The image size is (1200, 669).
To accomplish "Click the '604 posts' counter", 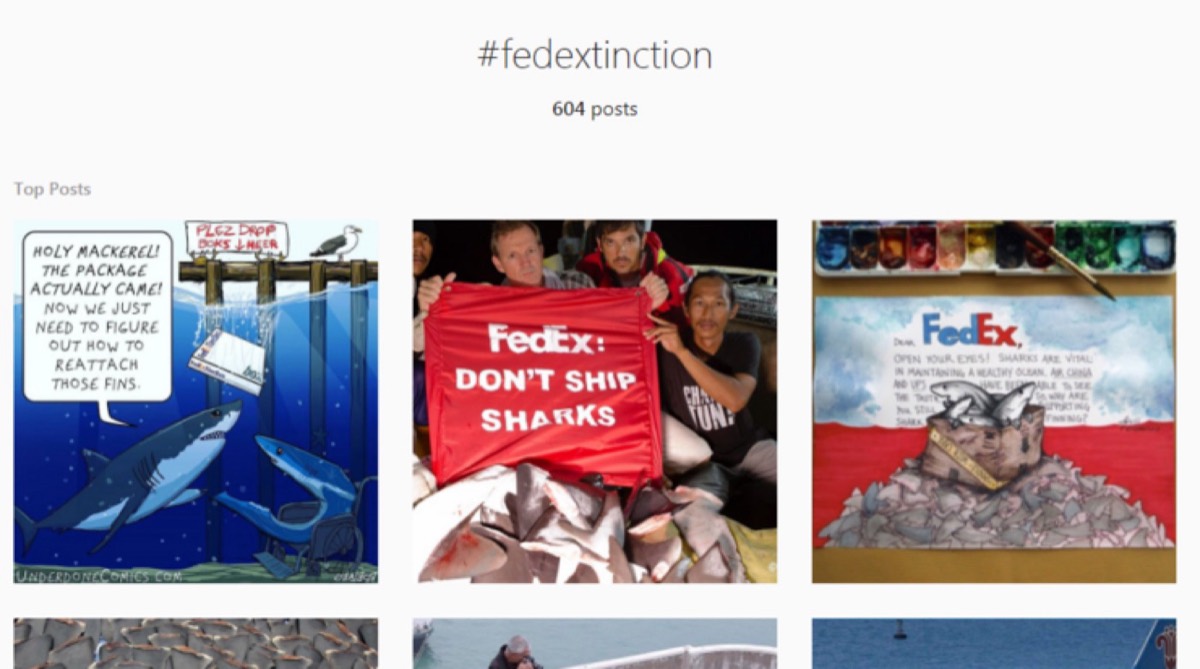I will pos(598,108).
